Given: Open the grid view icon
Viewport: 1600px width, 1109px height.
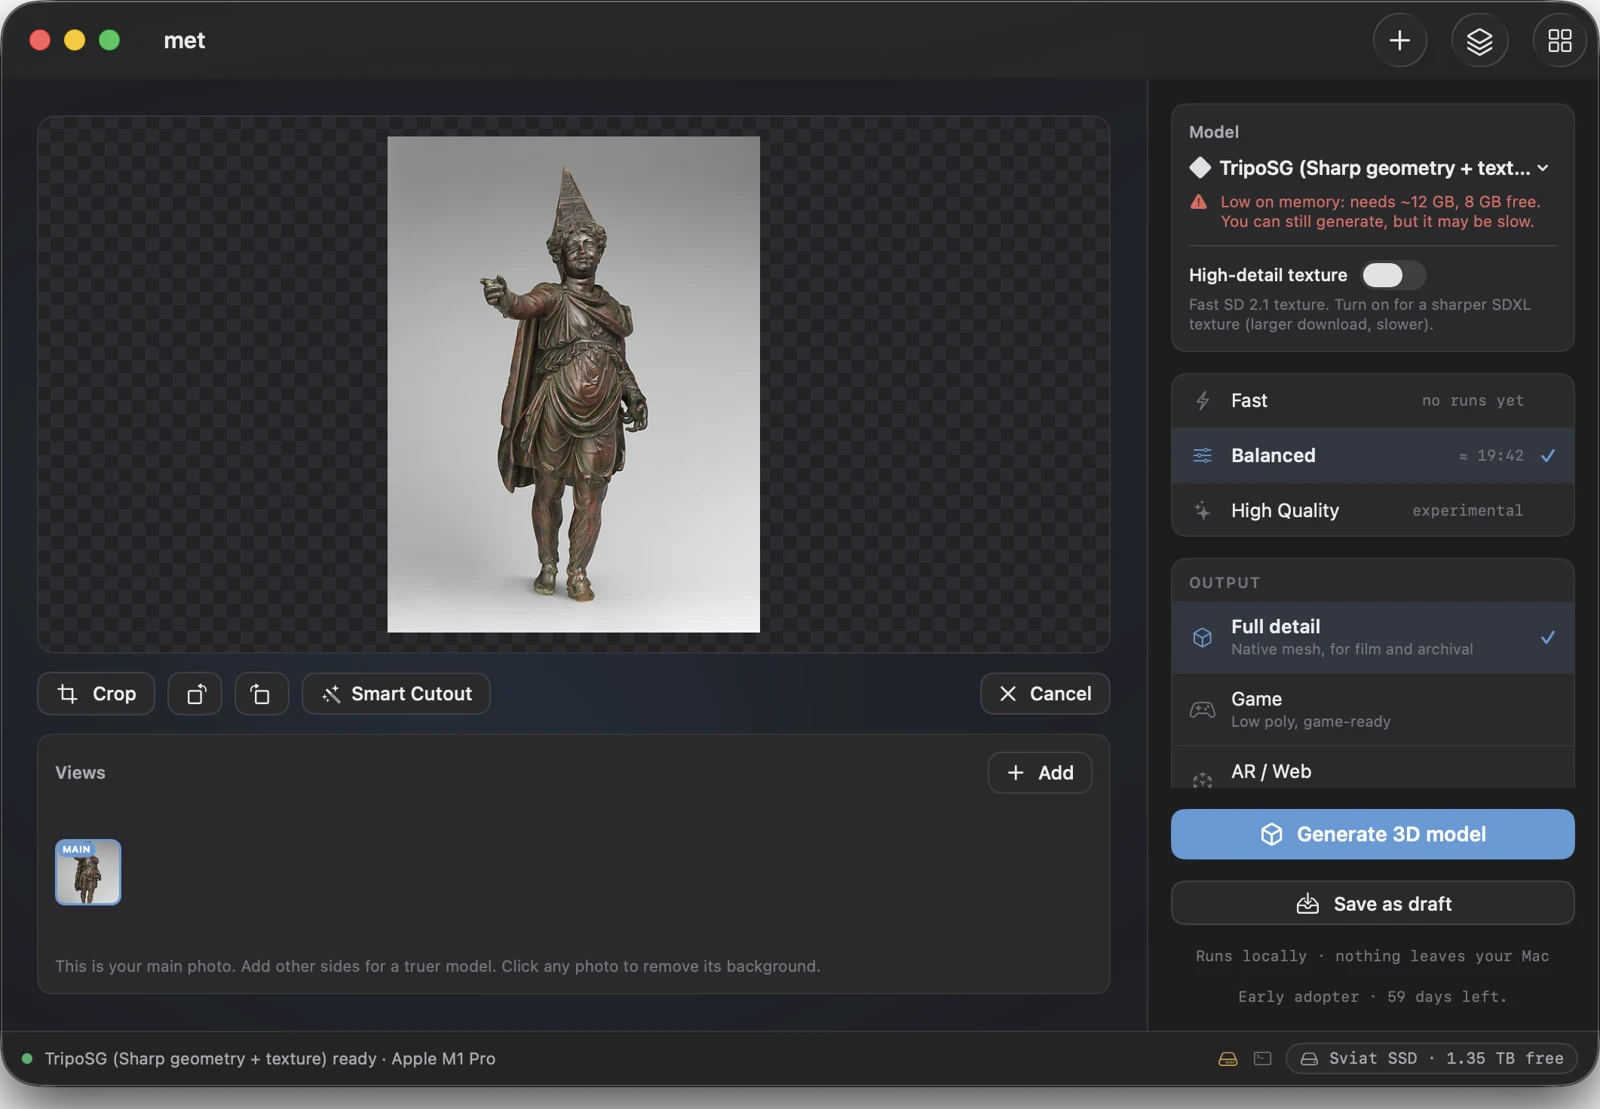Looking at the screenshot, I should (1559, 40).
